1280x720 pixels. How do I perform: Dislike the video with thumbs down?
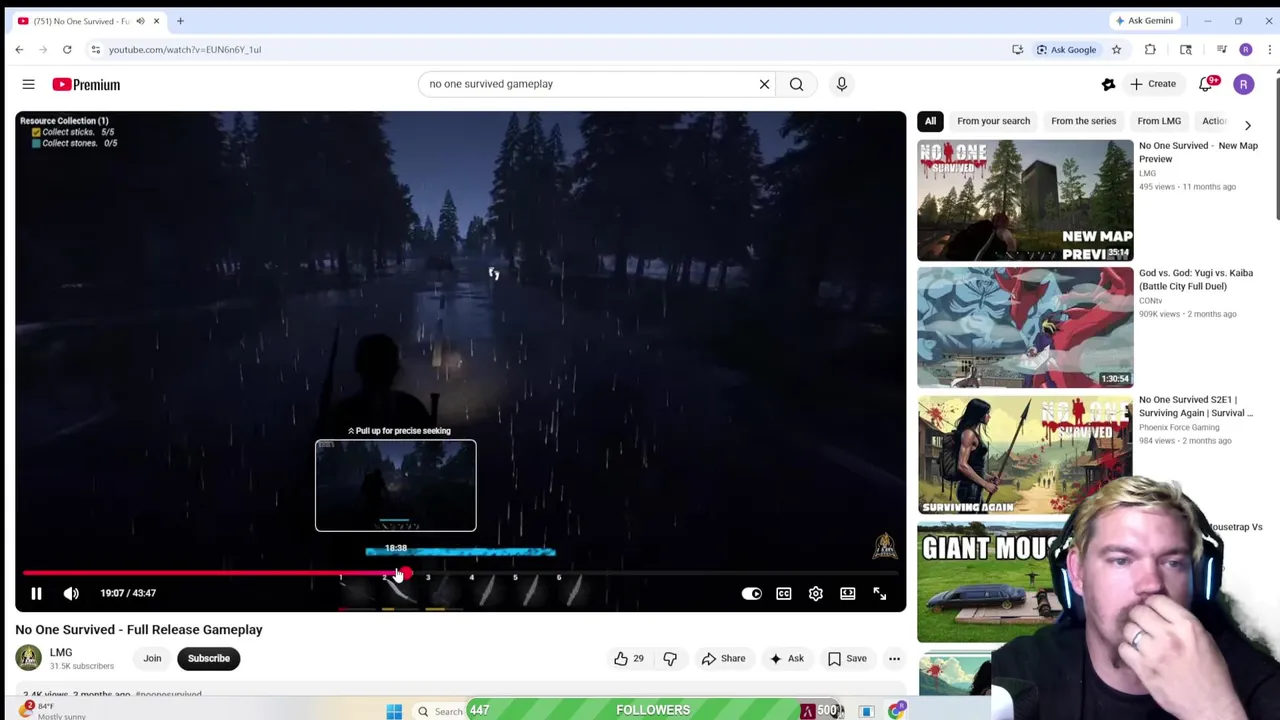pyautogui.click(x=670, y=658)
